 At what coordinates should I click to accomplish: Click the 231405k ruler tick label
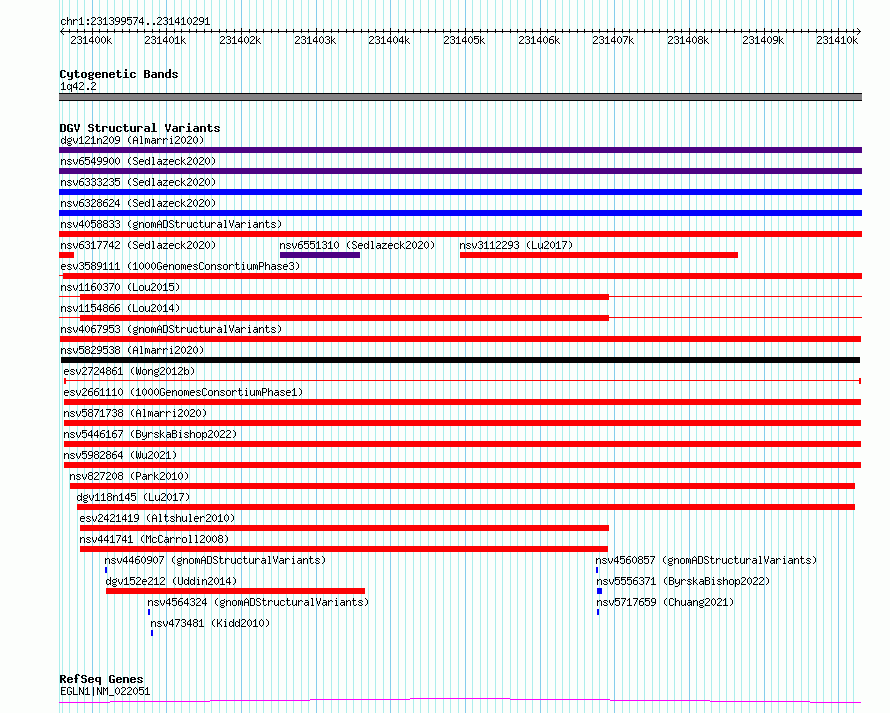(464, 40)
